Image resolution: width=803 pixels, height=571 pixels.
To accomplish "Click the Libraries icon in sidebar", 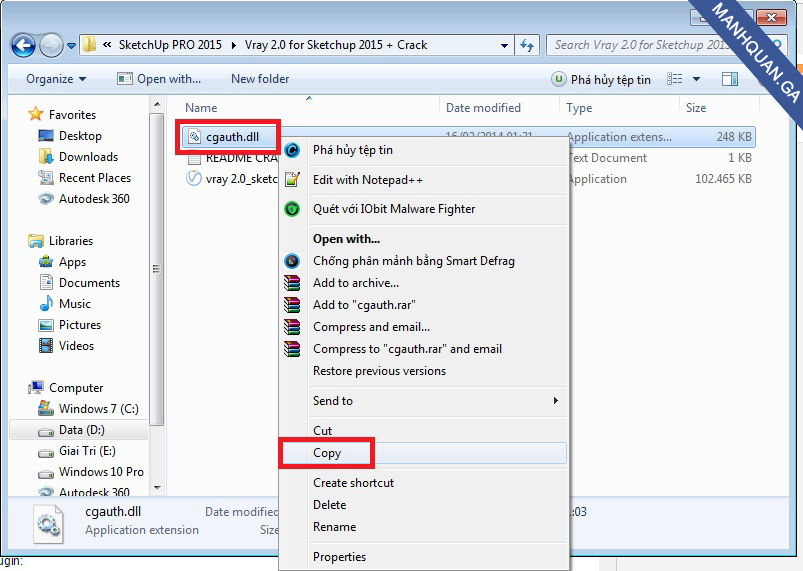I will tap(35, 240).
